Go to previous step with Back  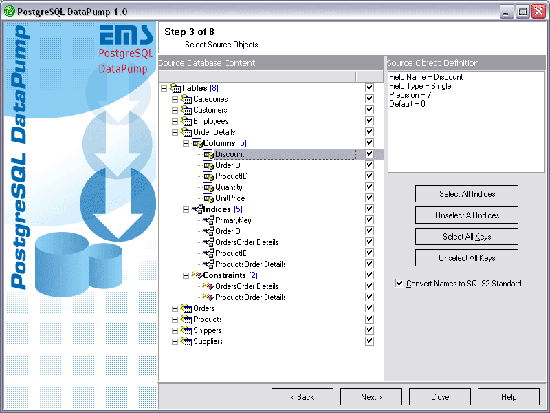point(302,397)
